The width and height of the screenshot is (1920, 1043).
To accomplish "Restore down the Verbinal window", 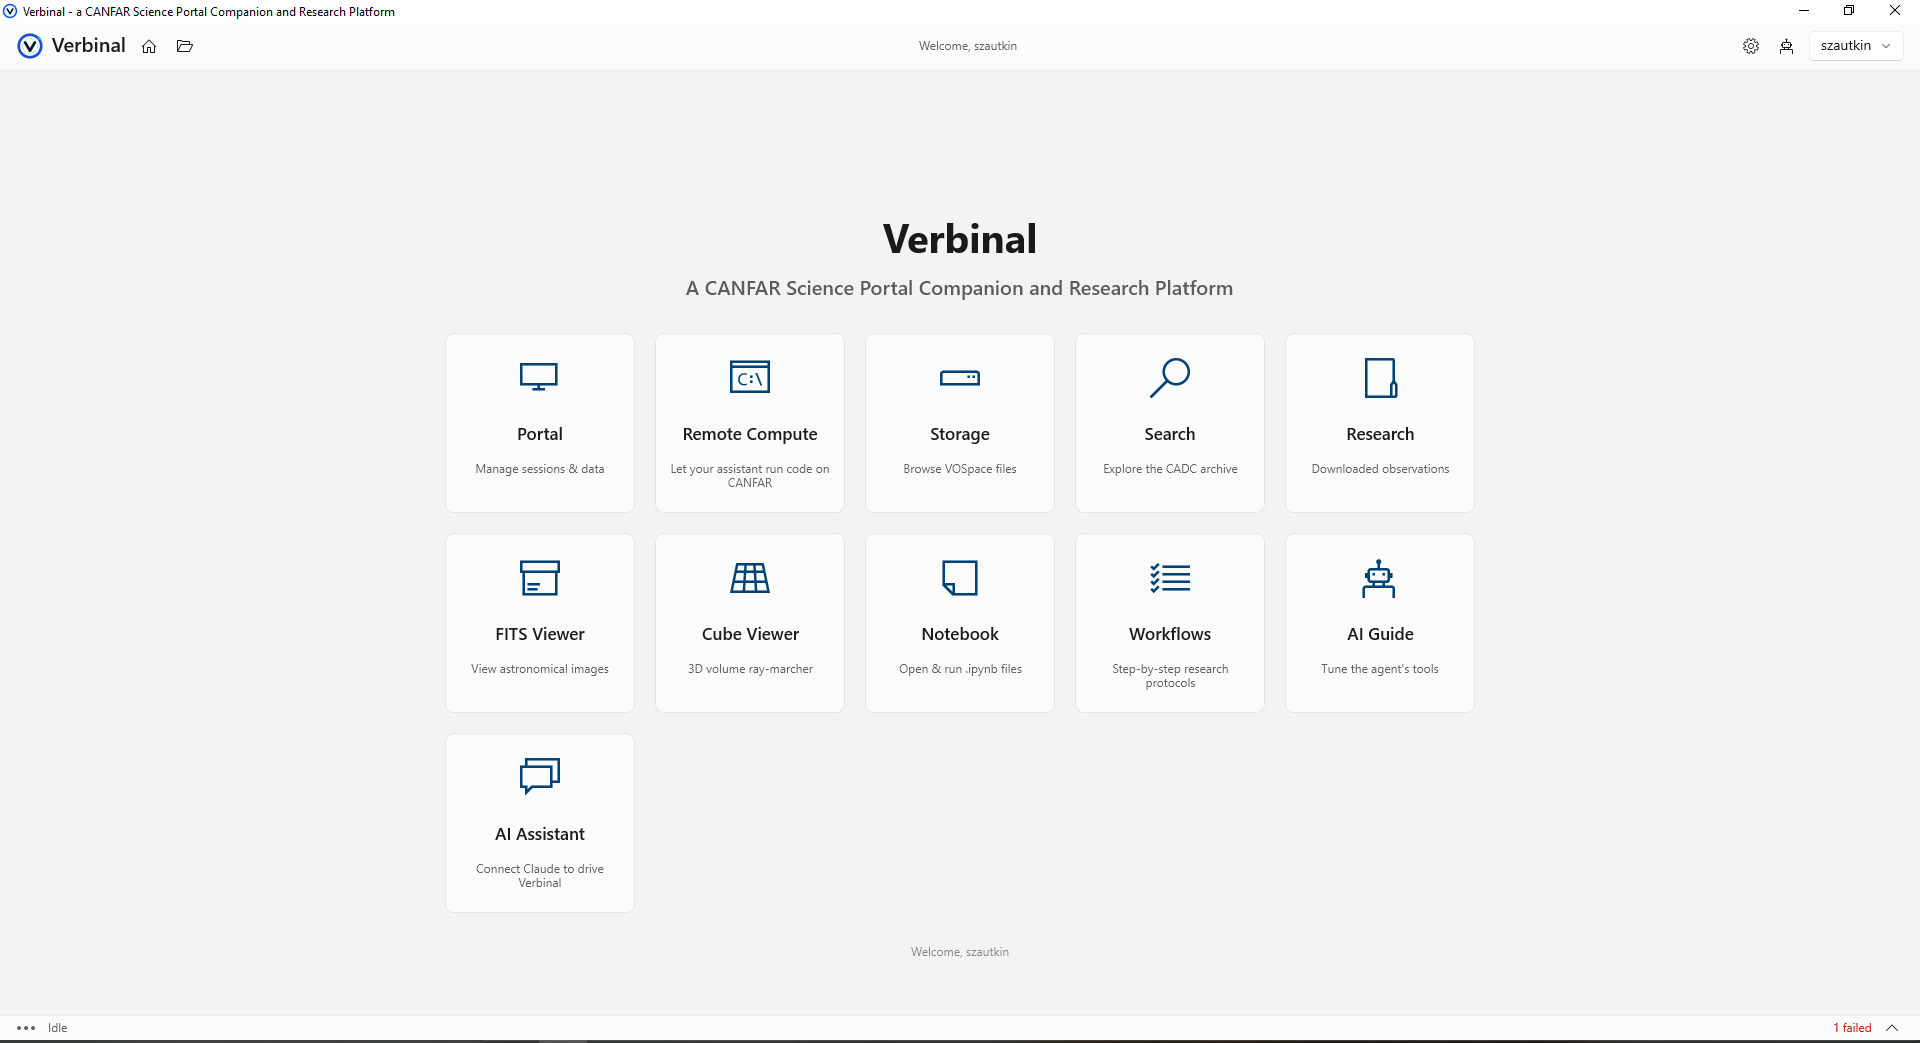I will click(1849, 11).
